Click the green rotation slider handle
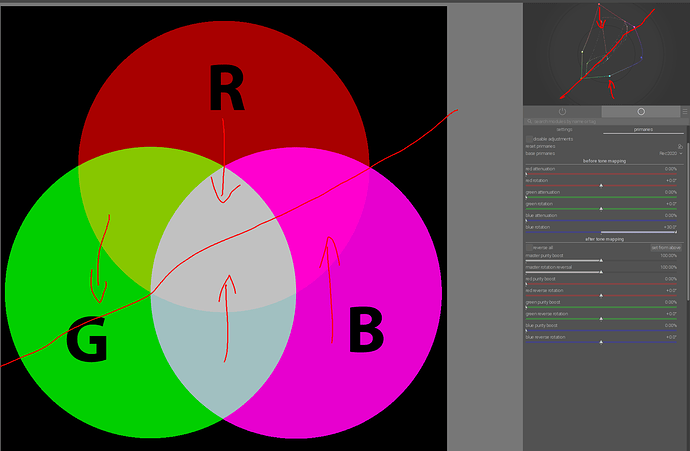This screenshot has width=690, height=451. point(601,209)
